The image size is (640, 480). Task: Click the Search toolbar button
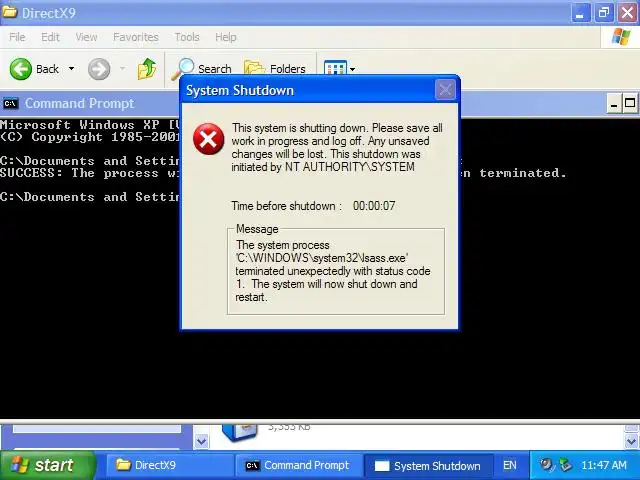point(202,69)
